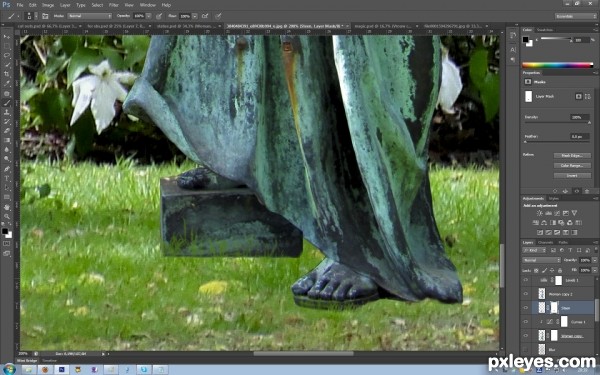Toggle airbrush mode next to Flow

205,16
